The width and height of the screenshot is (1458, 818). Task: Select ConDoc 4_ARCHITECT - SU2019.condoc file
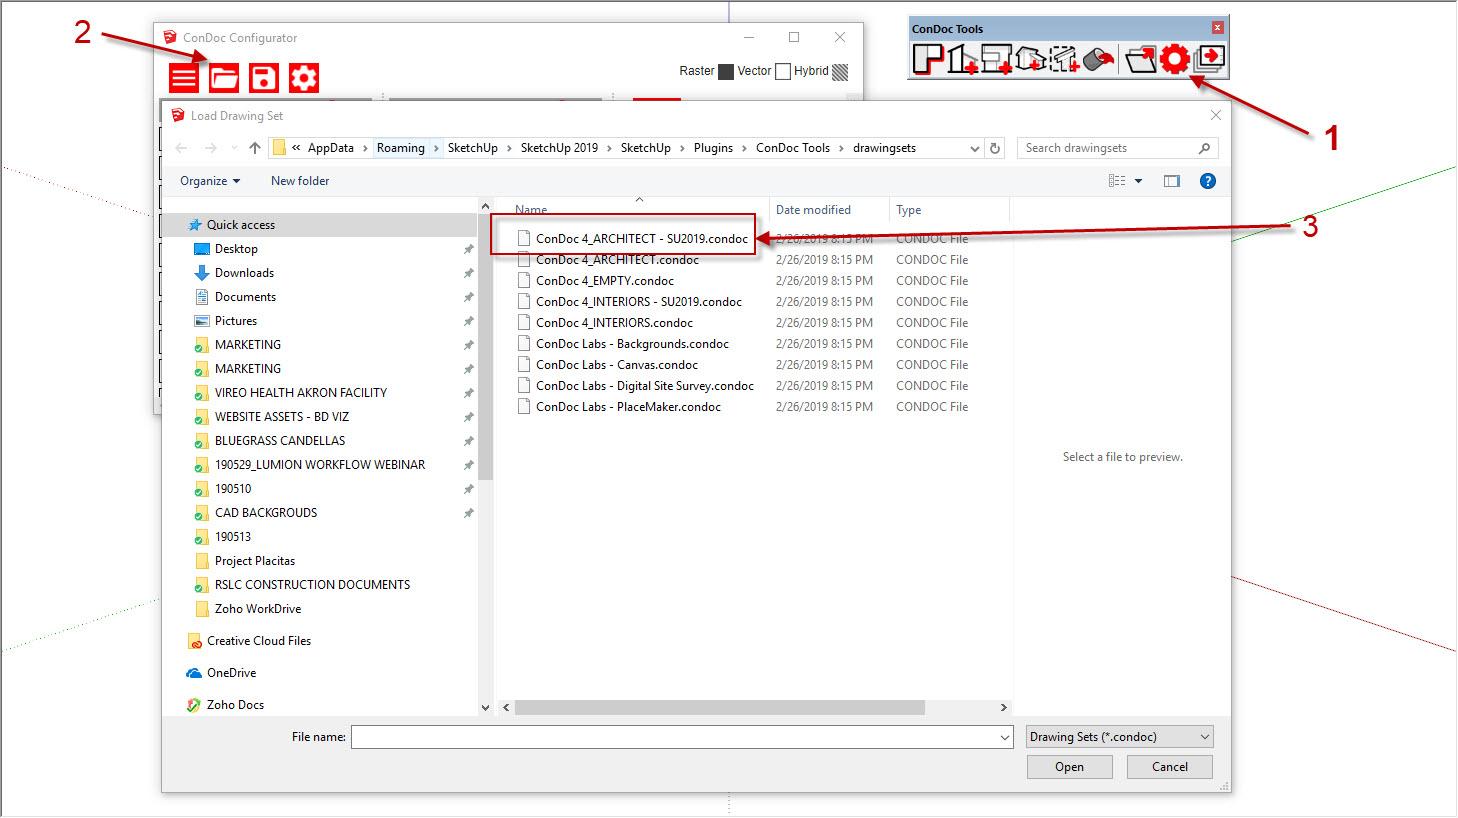point(641,239)
